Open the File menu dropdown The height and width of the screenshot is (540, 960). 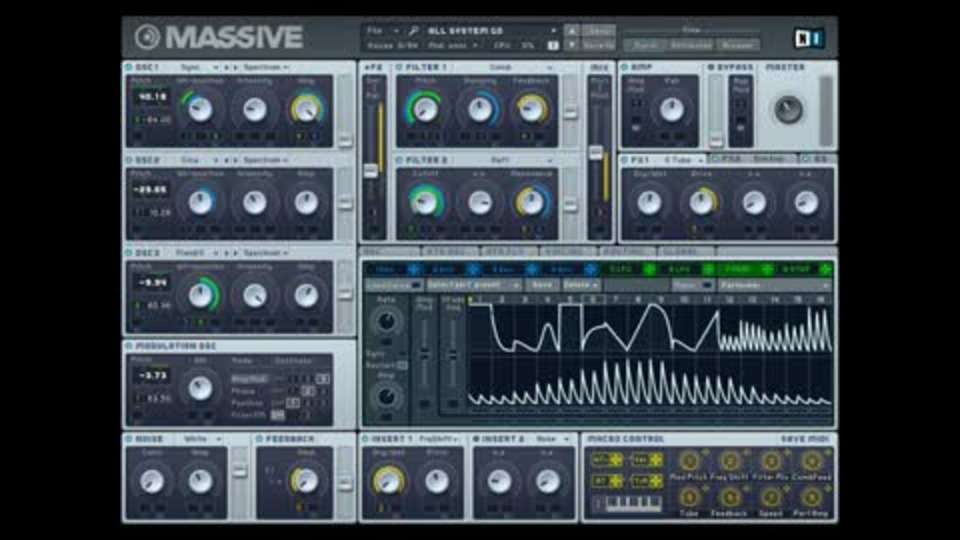pos(382,31)
